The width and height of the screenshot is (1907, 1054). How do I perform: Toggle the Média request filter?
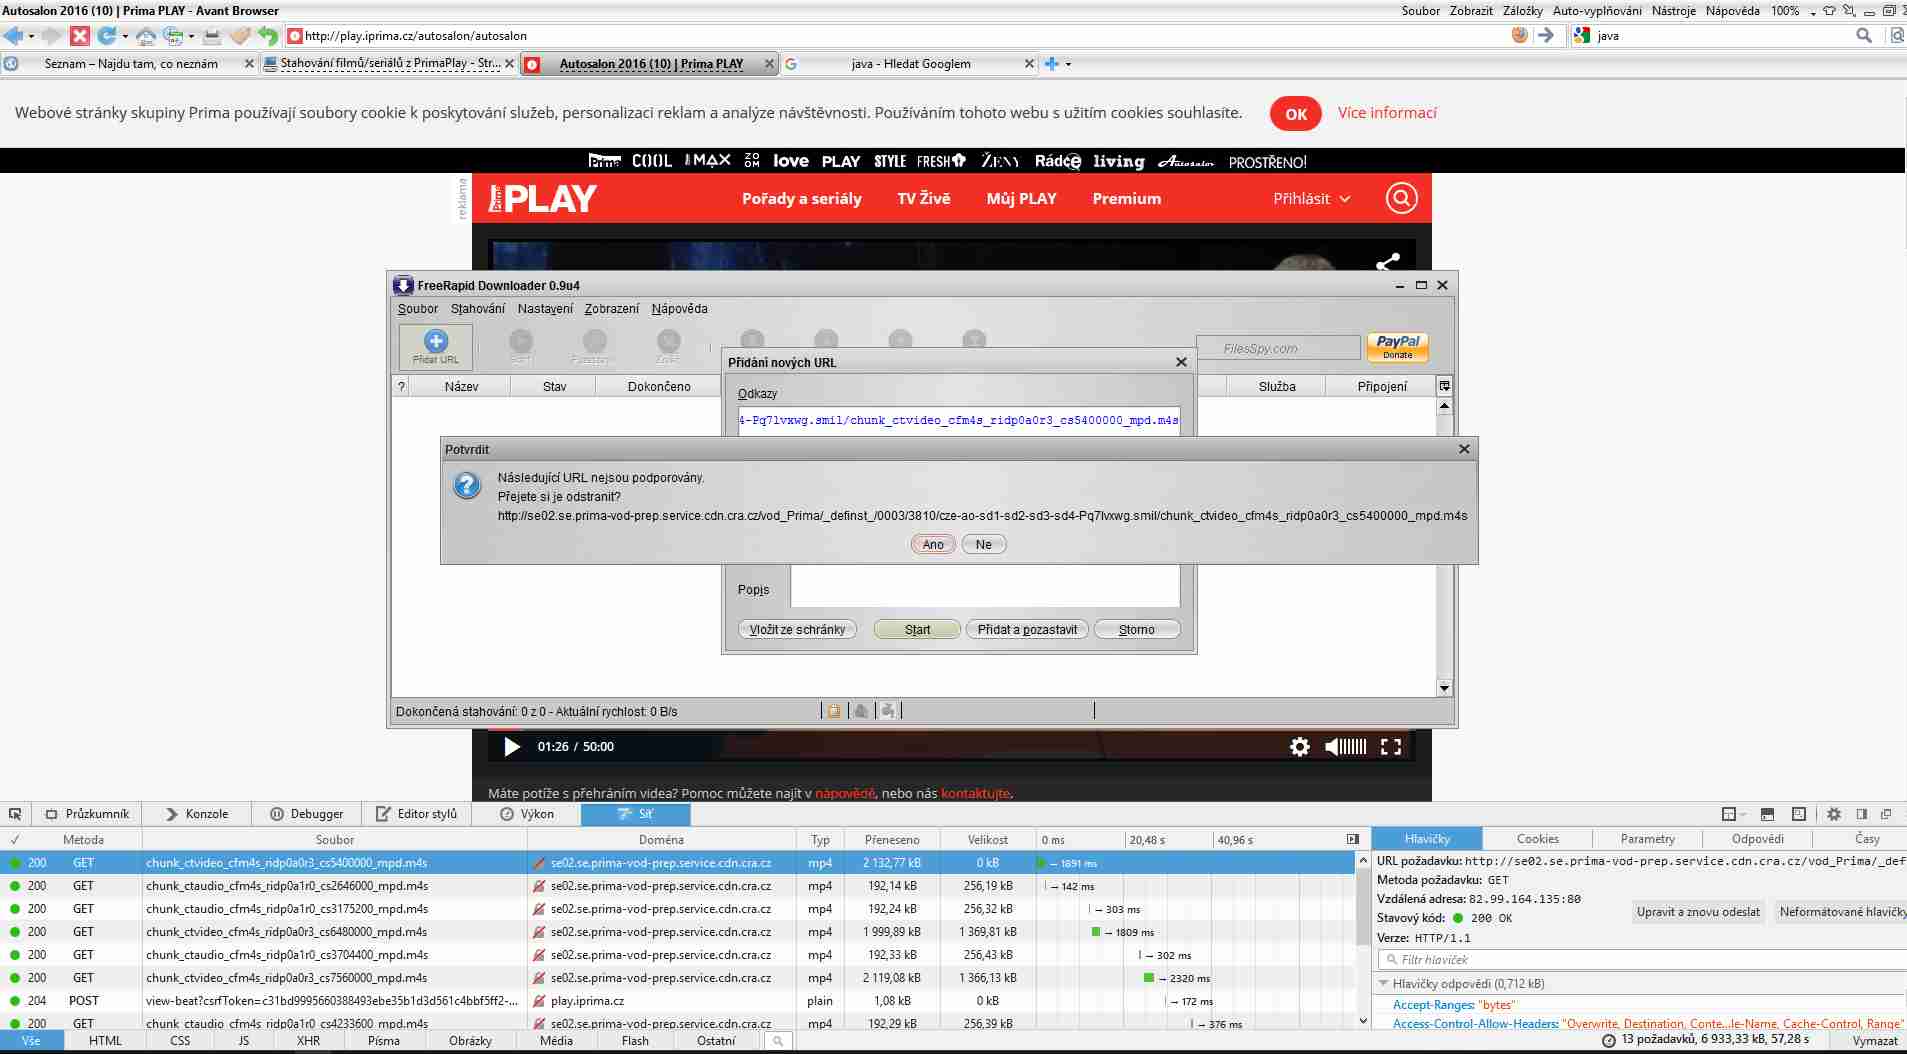(556, 1041)
